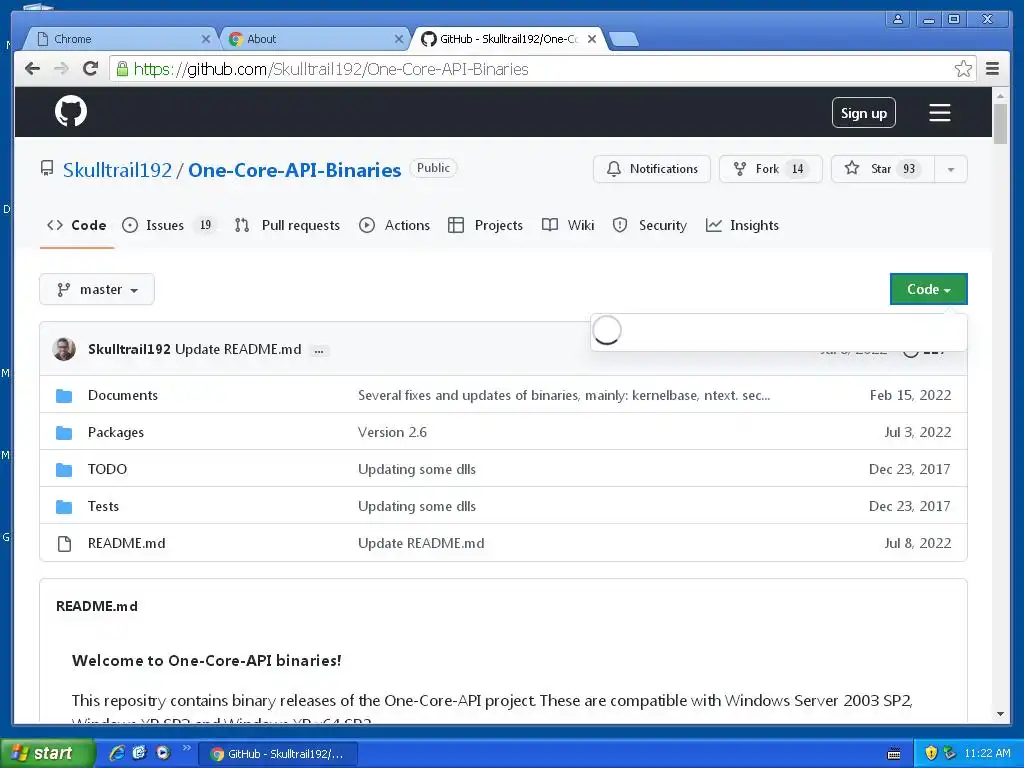Open the Documents folder link
1024x768 pixels.
pyautogui.click(x=123, y=395)
